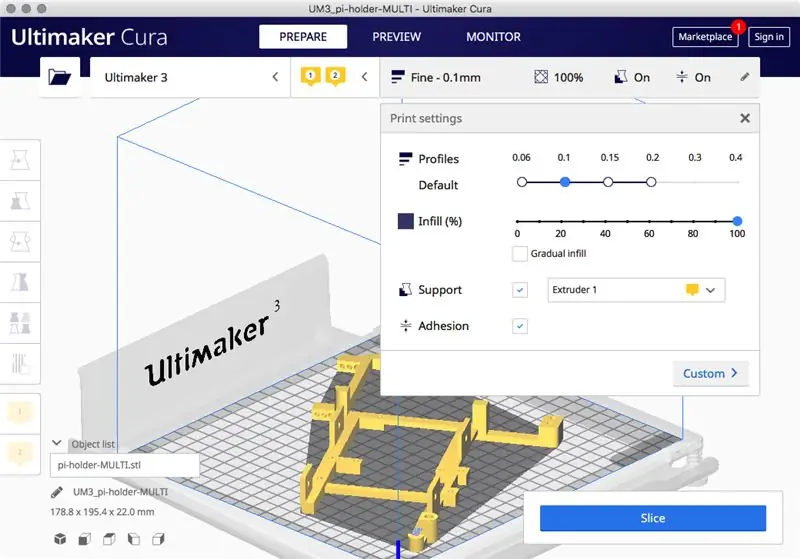Click the Infill color square
The height and width of the screenshot is (559, 800).
(x=406, y=221)
